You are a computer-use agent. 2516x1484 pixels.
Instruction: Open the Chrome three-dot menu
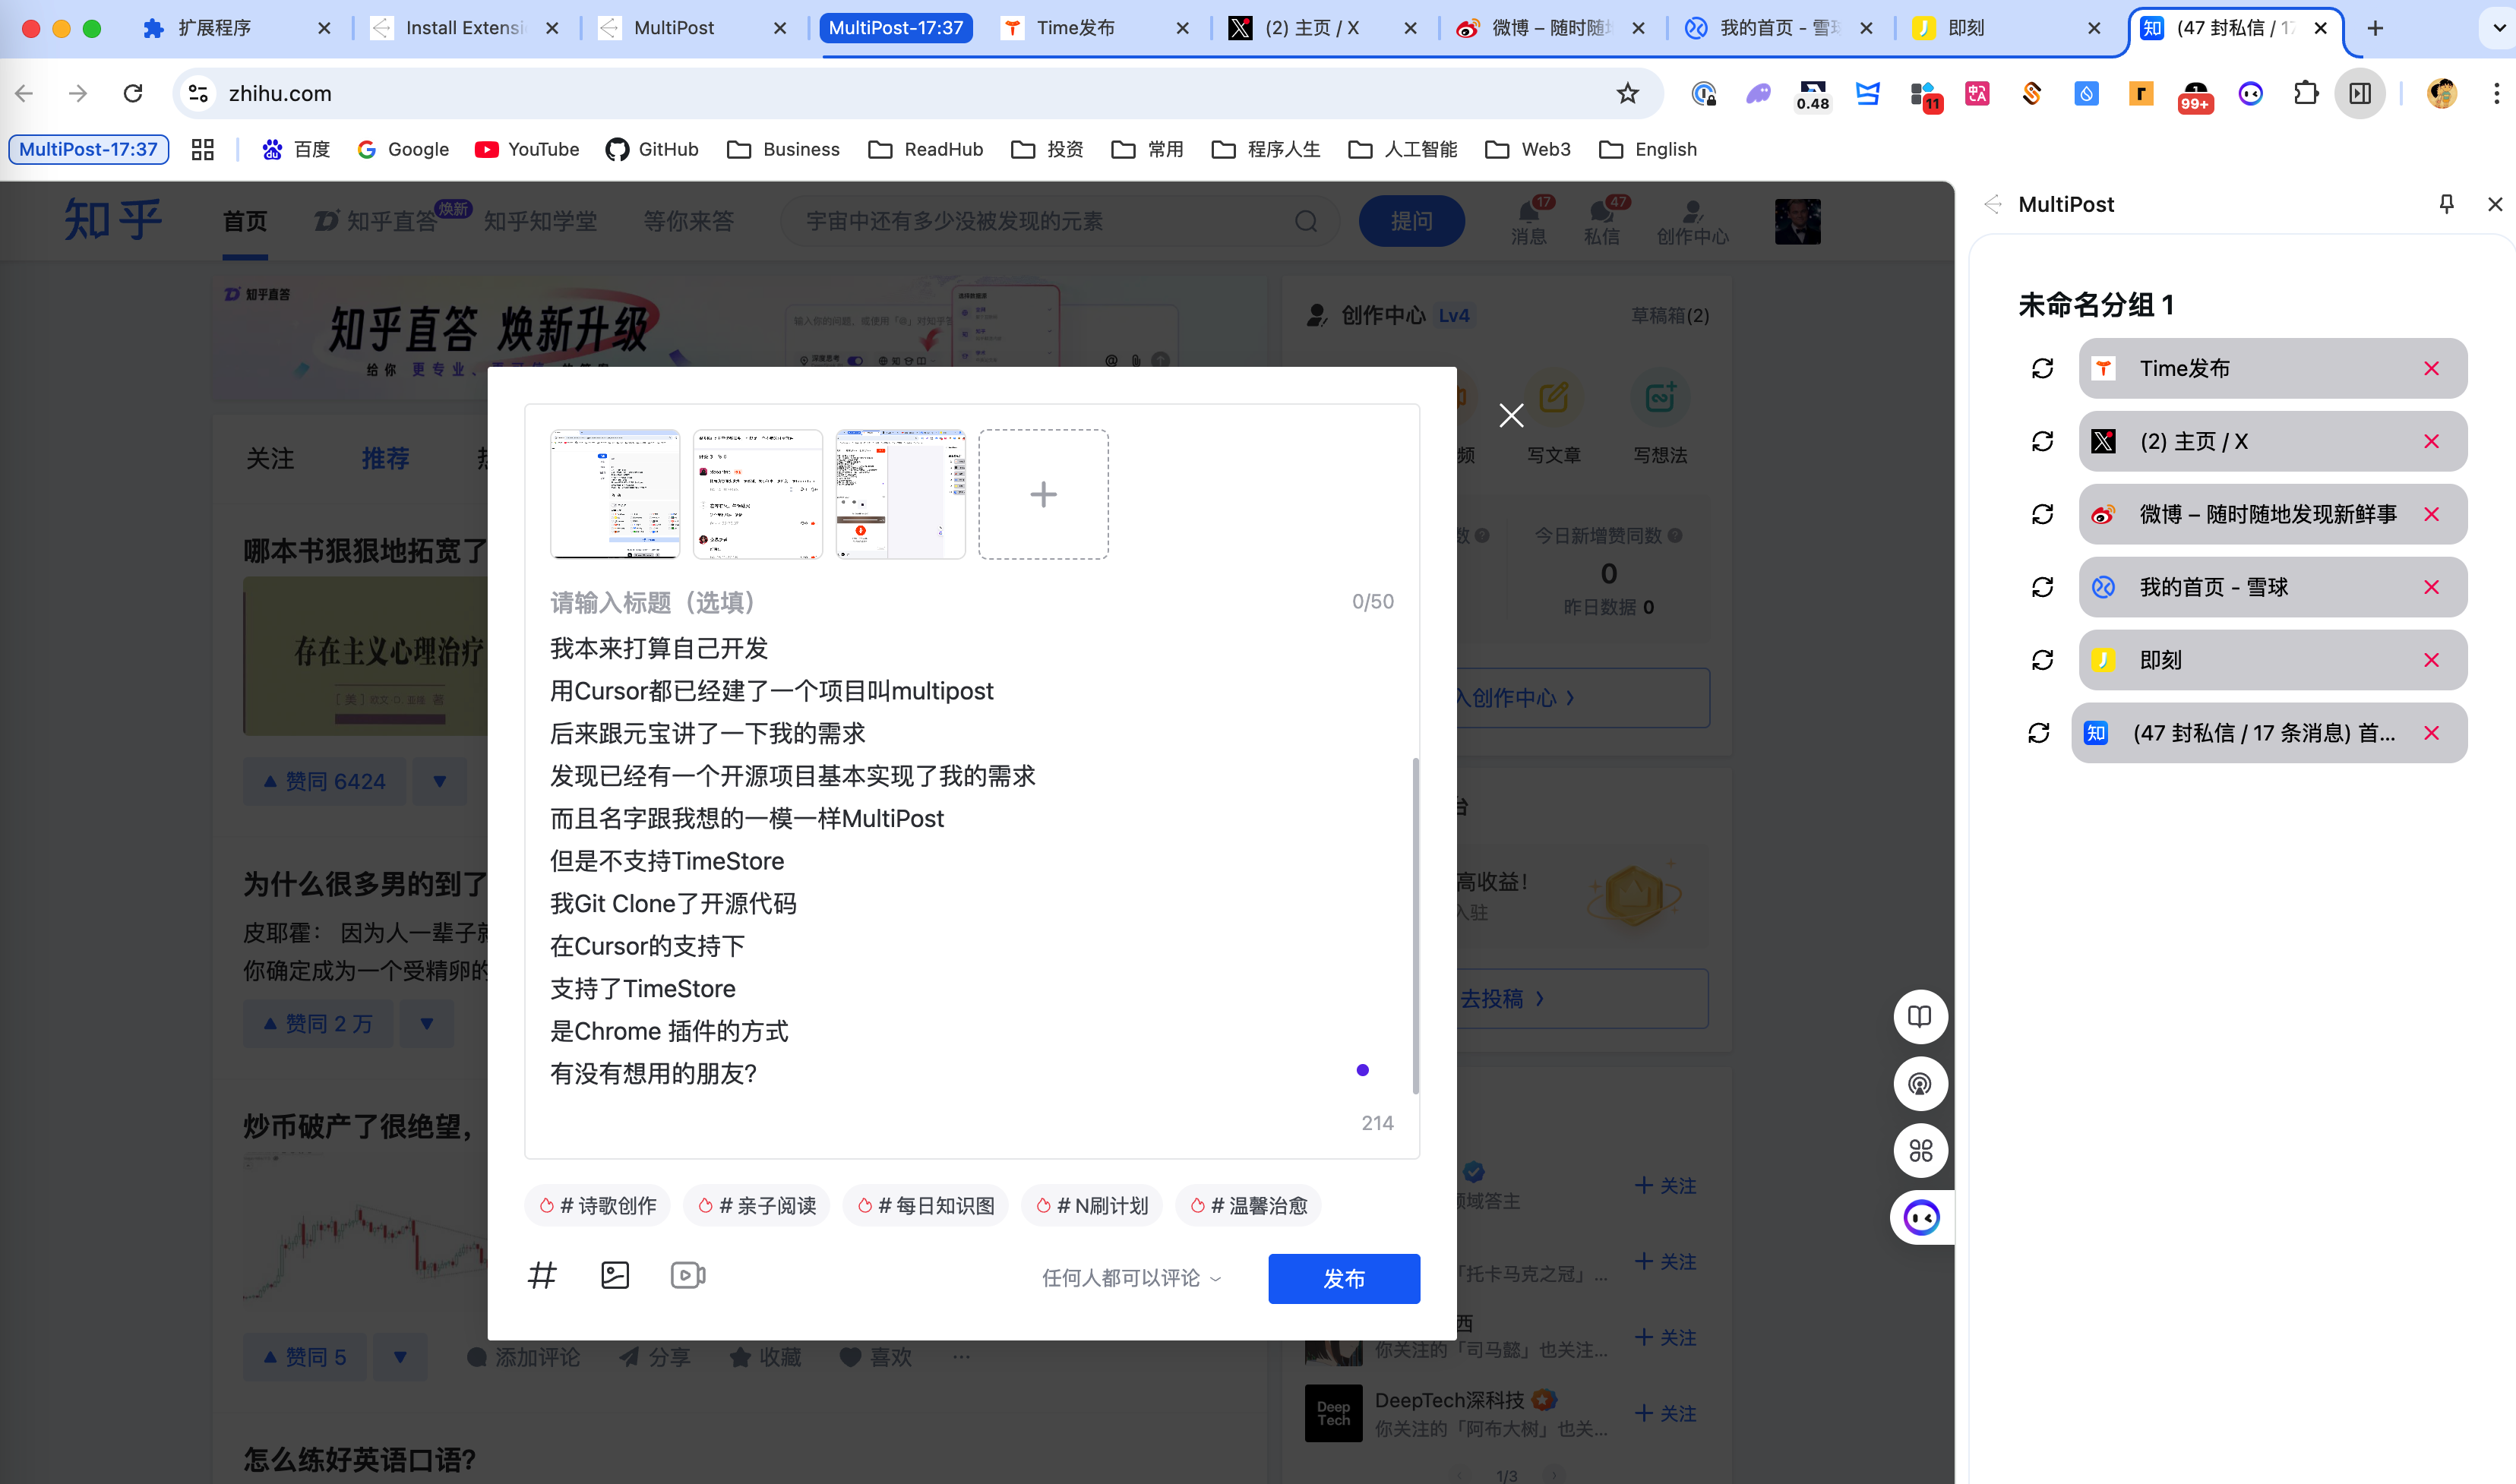pos(2496,93)
